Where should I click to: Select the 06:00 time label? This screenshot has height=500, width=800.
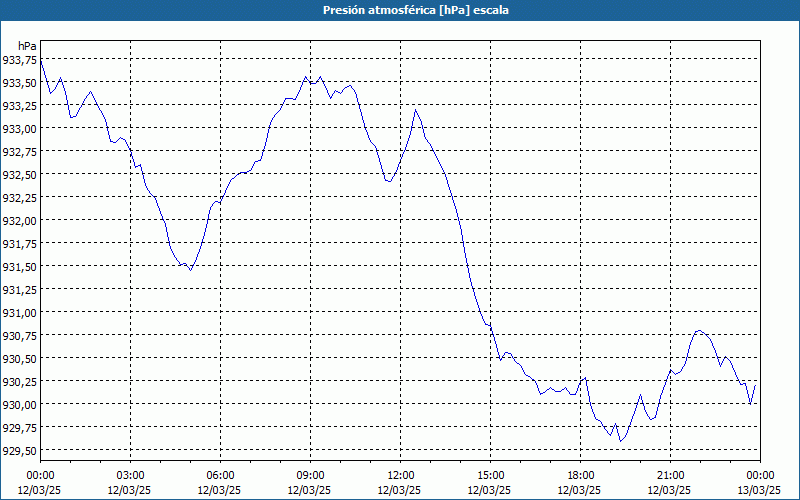click(x=220, y=476)
